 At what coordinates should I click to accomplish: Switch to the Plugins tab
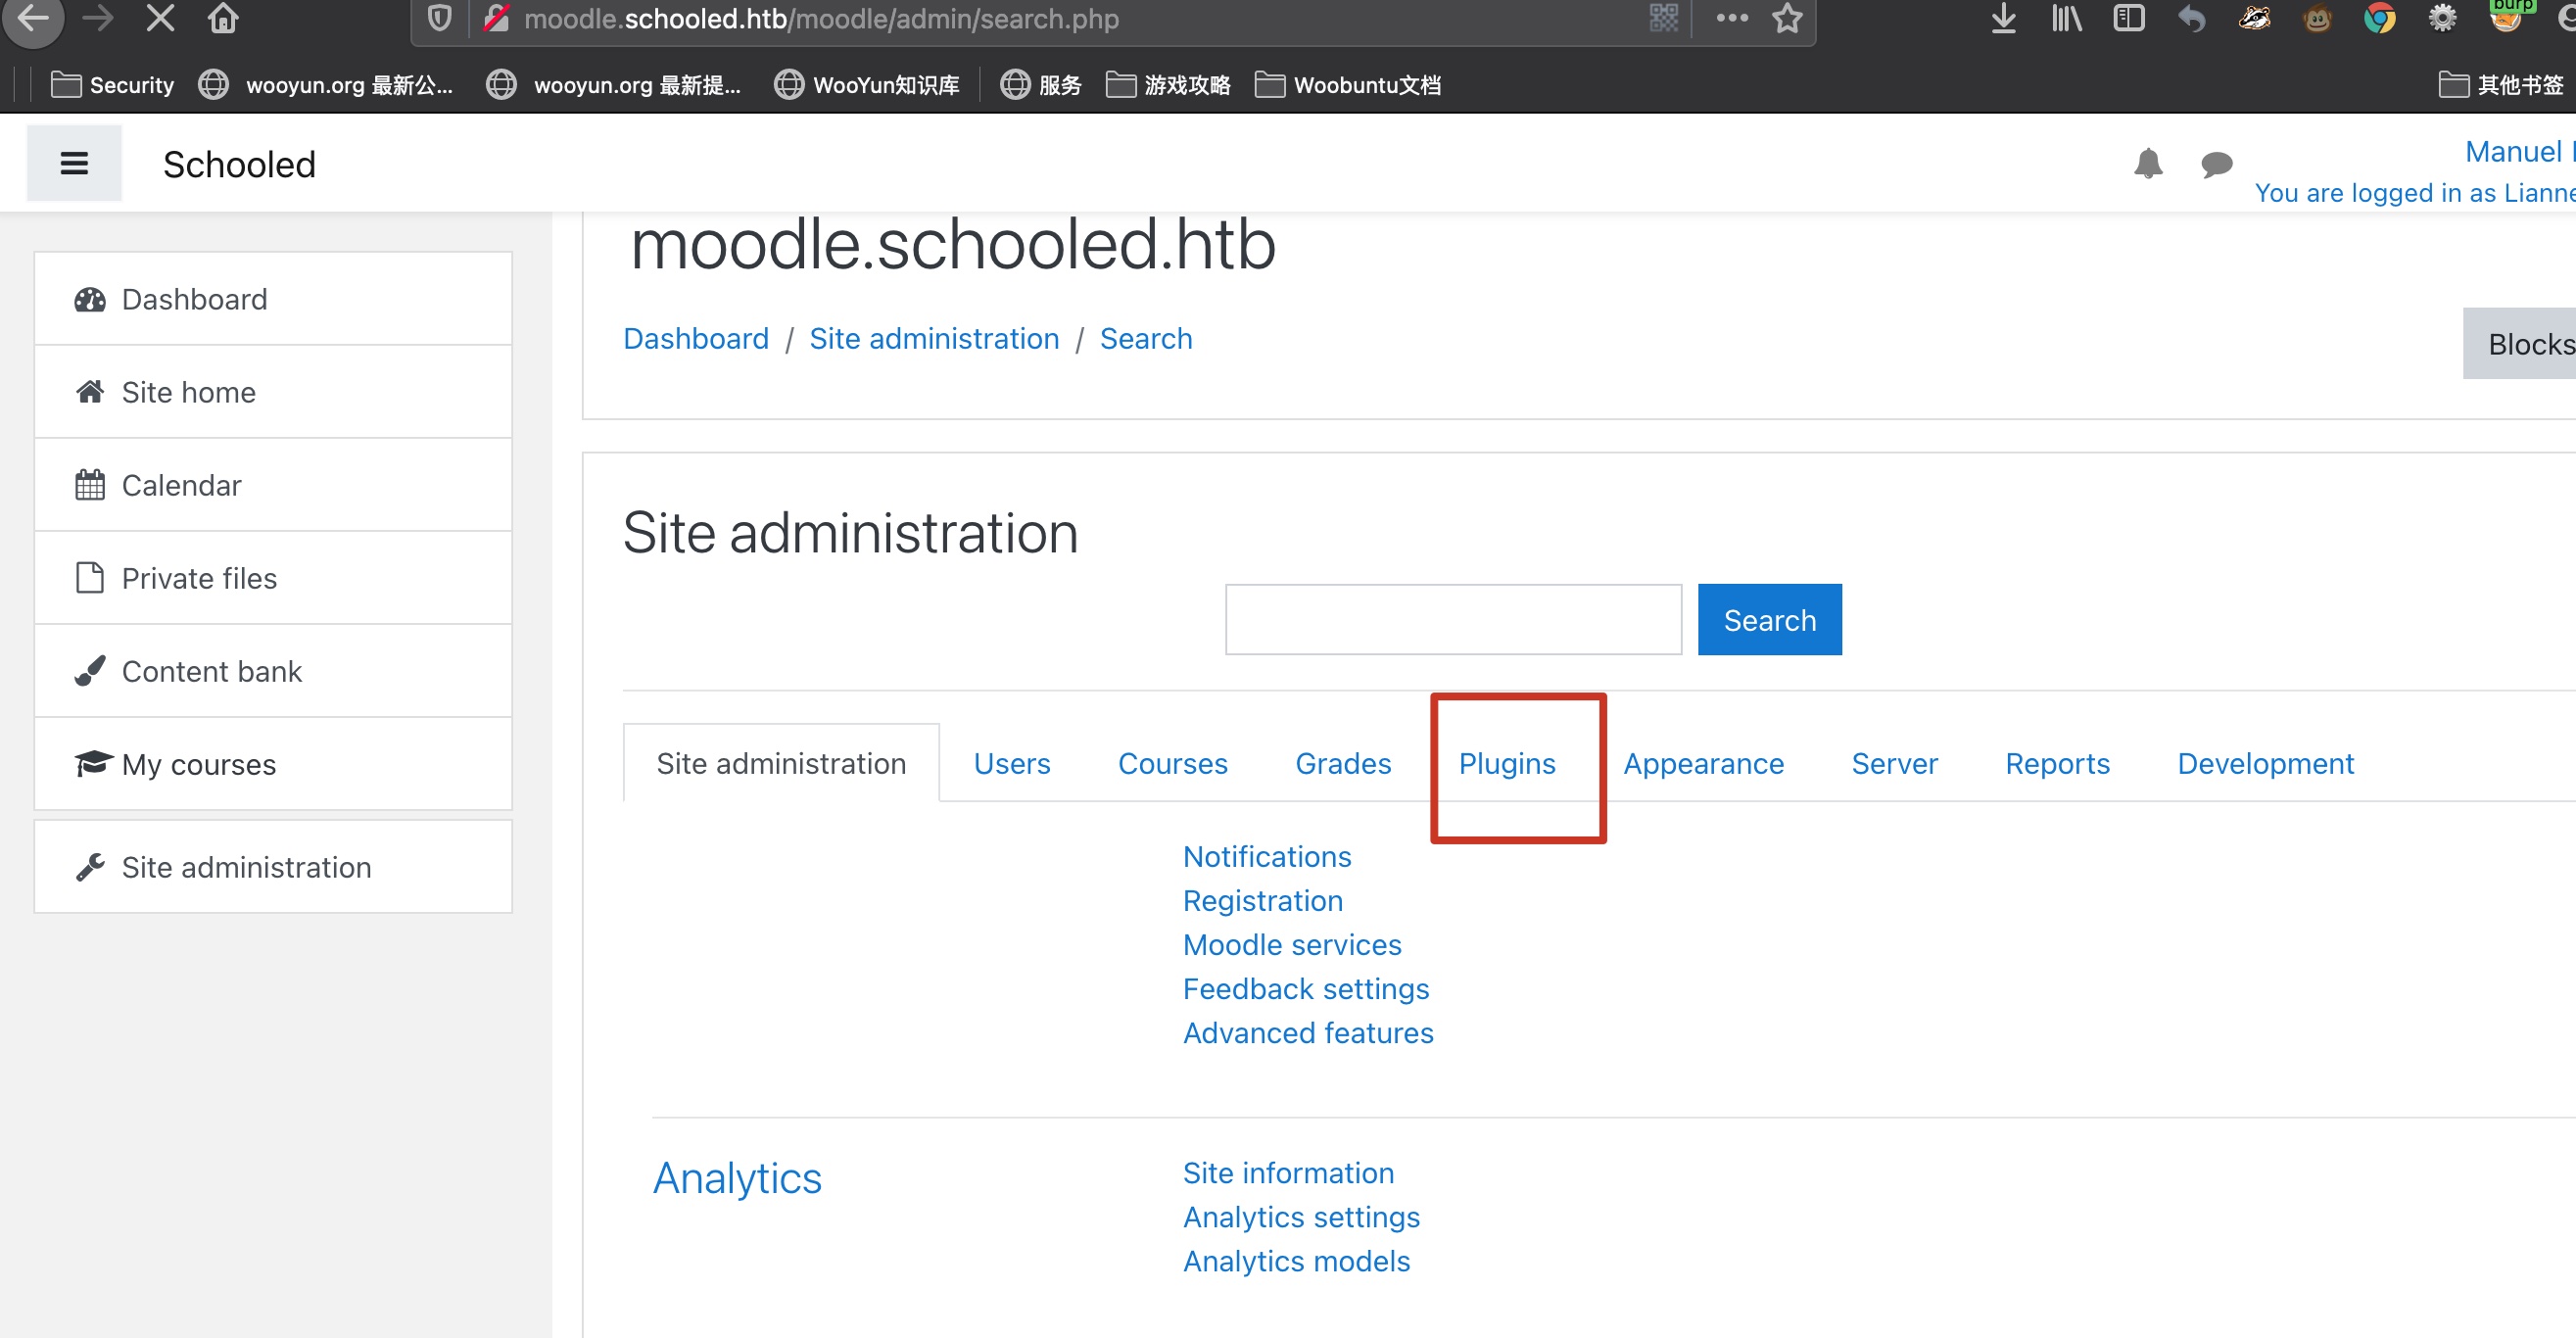(x=1506, y=763)
